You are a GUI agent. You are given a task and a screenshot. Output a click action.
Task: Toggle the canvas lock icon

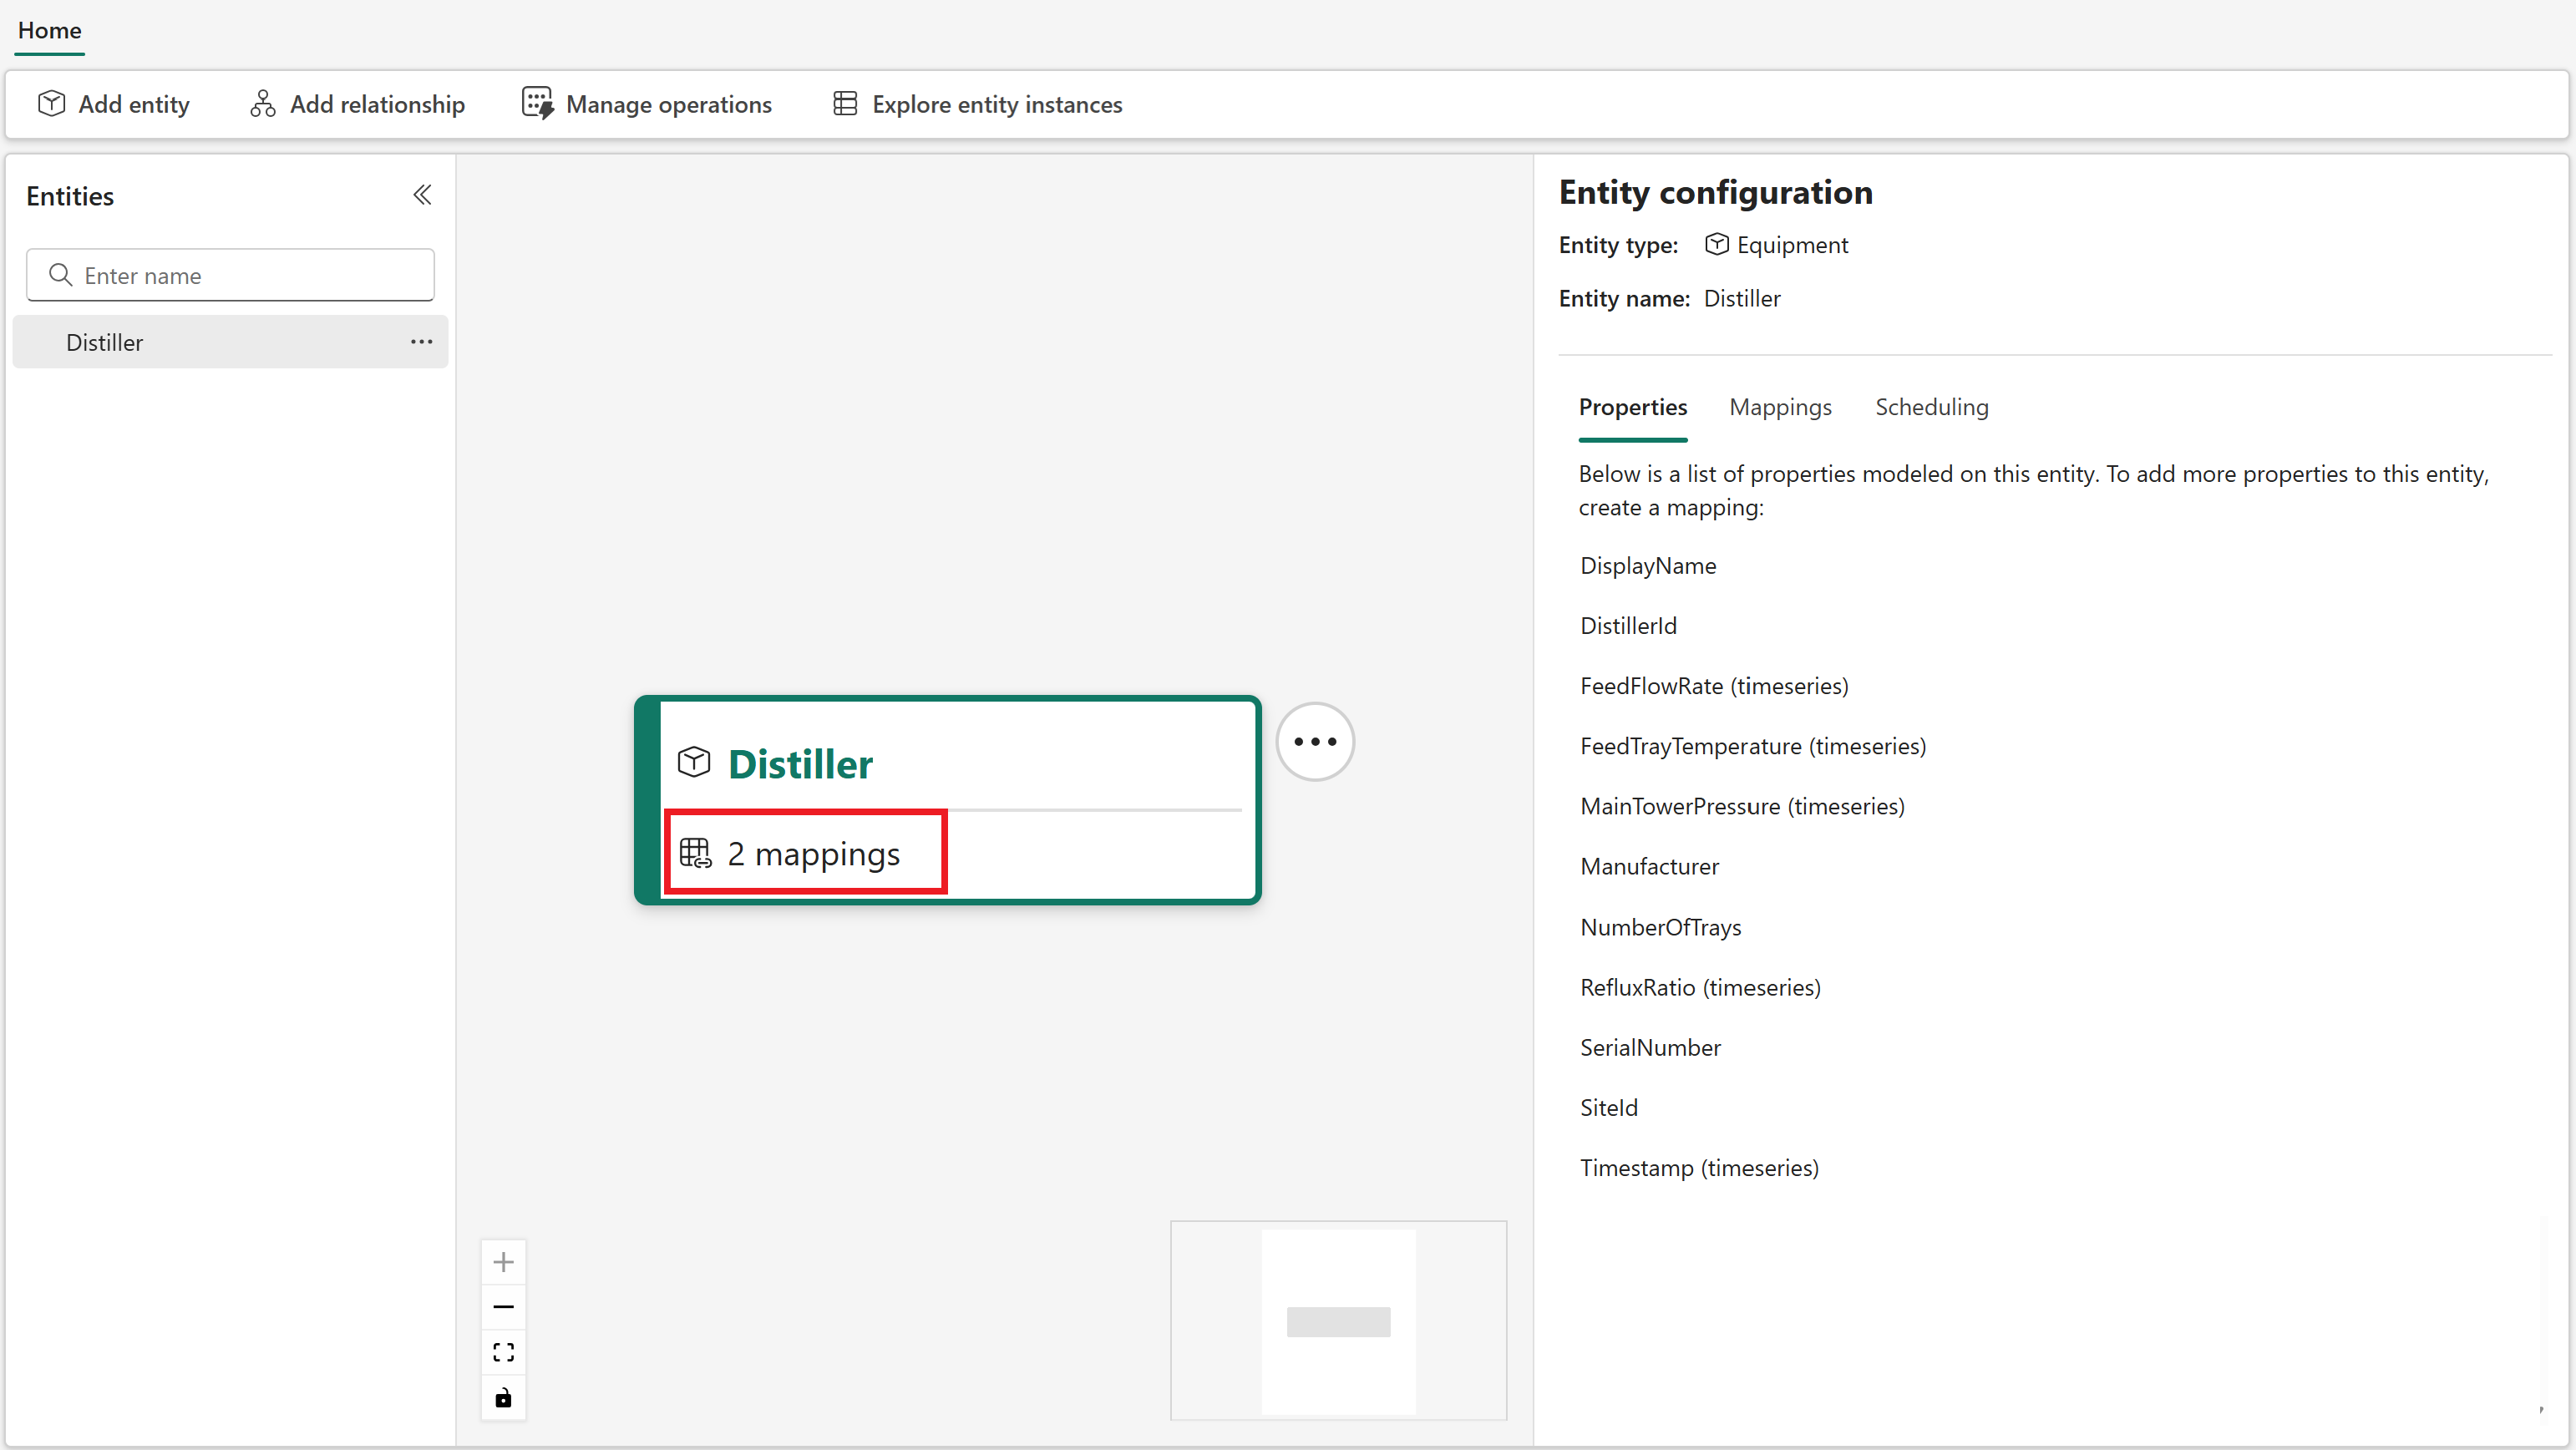pos(503,1397)
